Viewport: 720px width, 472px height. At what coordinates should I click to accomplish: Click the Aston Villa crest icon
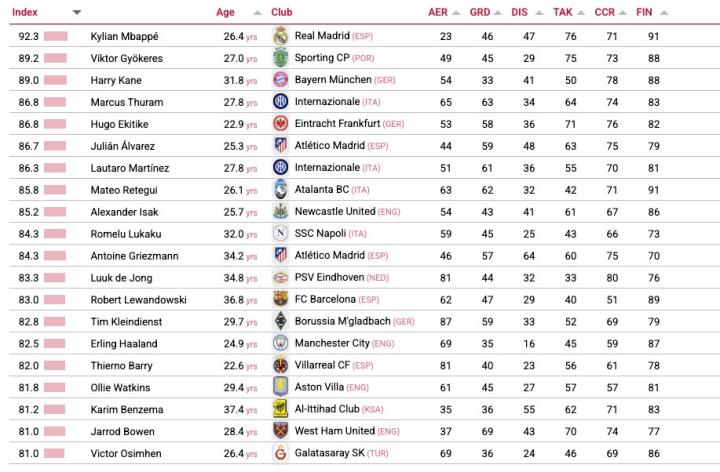coord(280,387)
